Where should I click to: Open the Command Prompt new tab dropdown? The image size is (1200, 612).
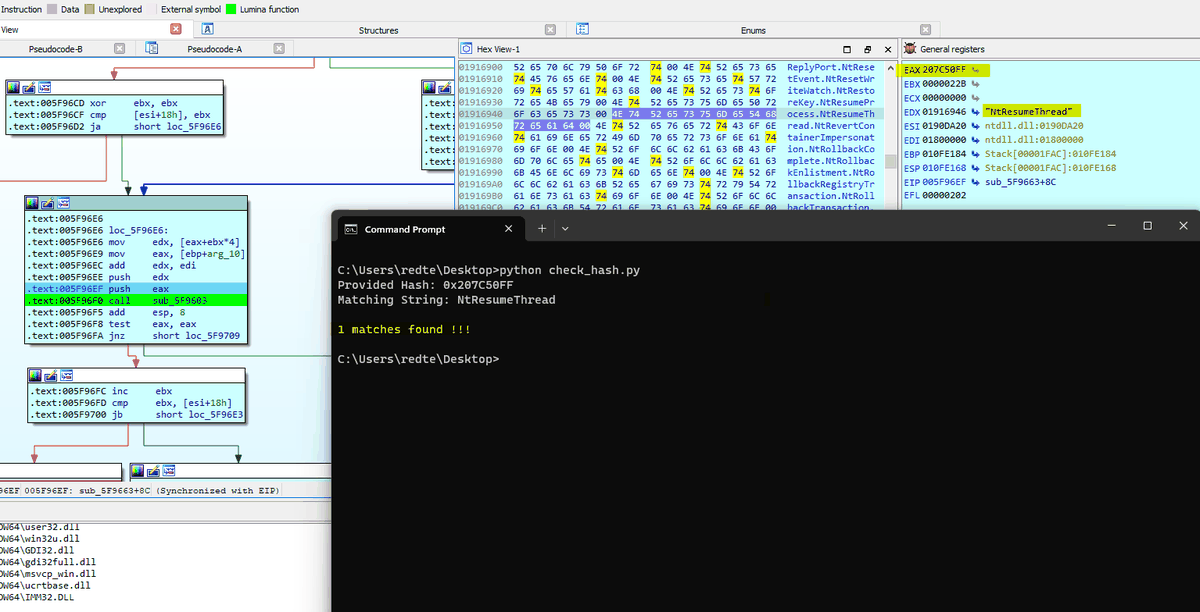coord(566,229)
